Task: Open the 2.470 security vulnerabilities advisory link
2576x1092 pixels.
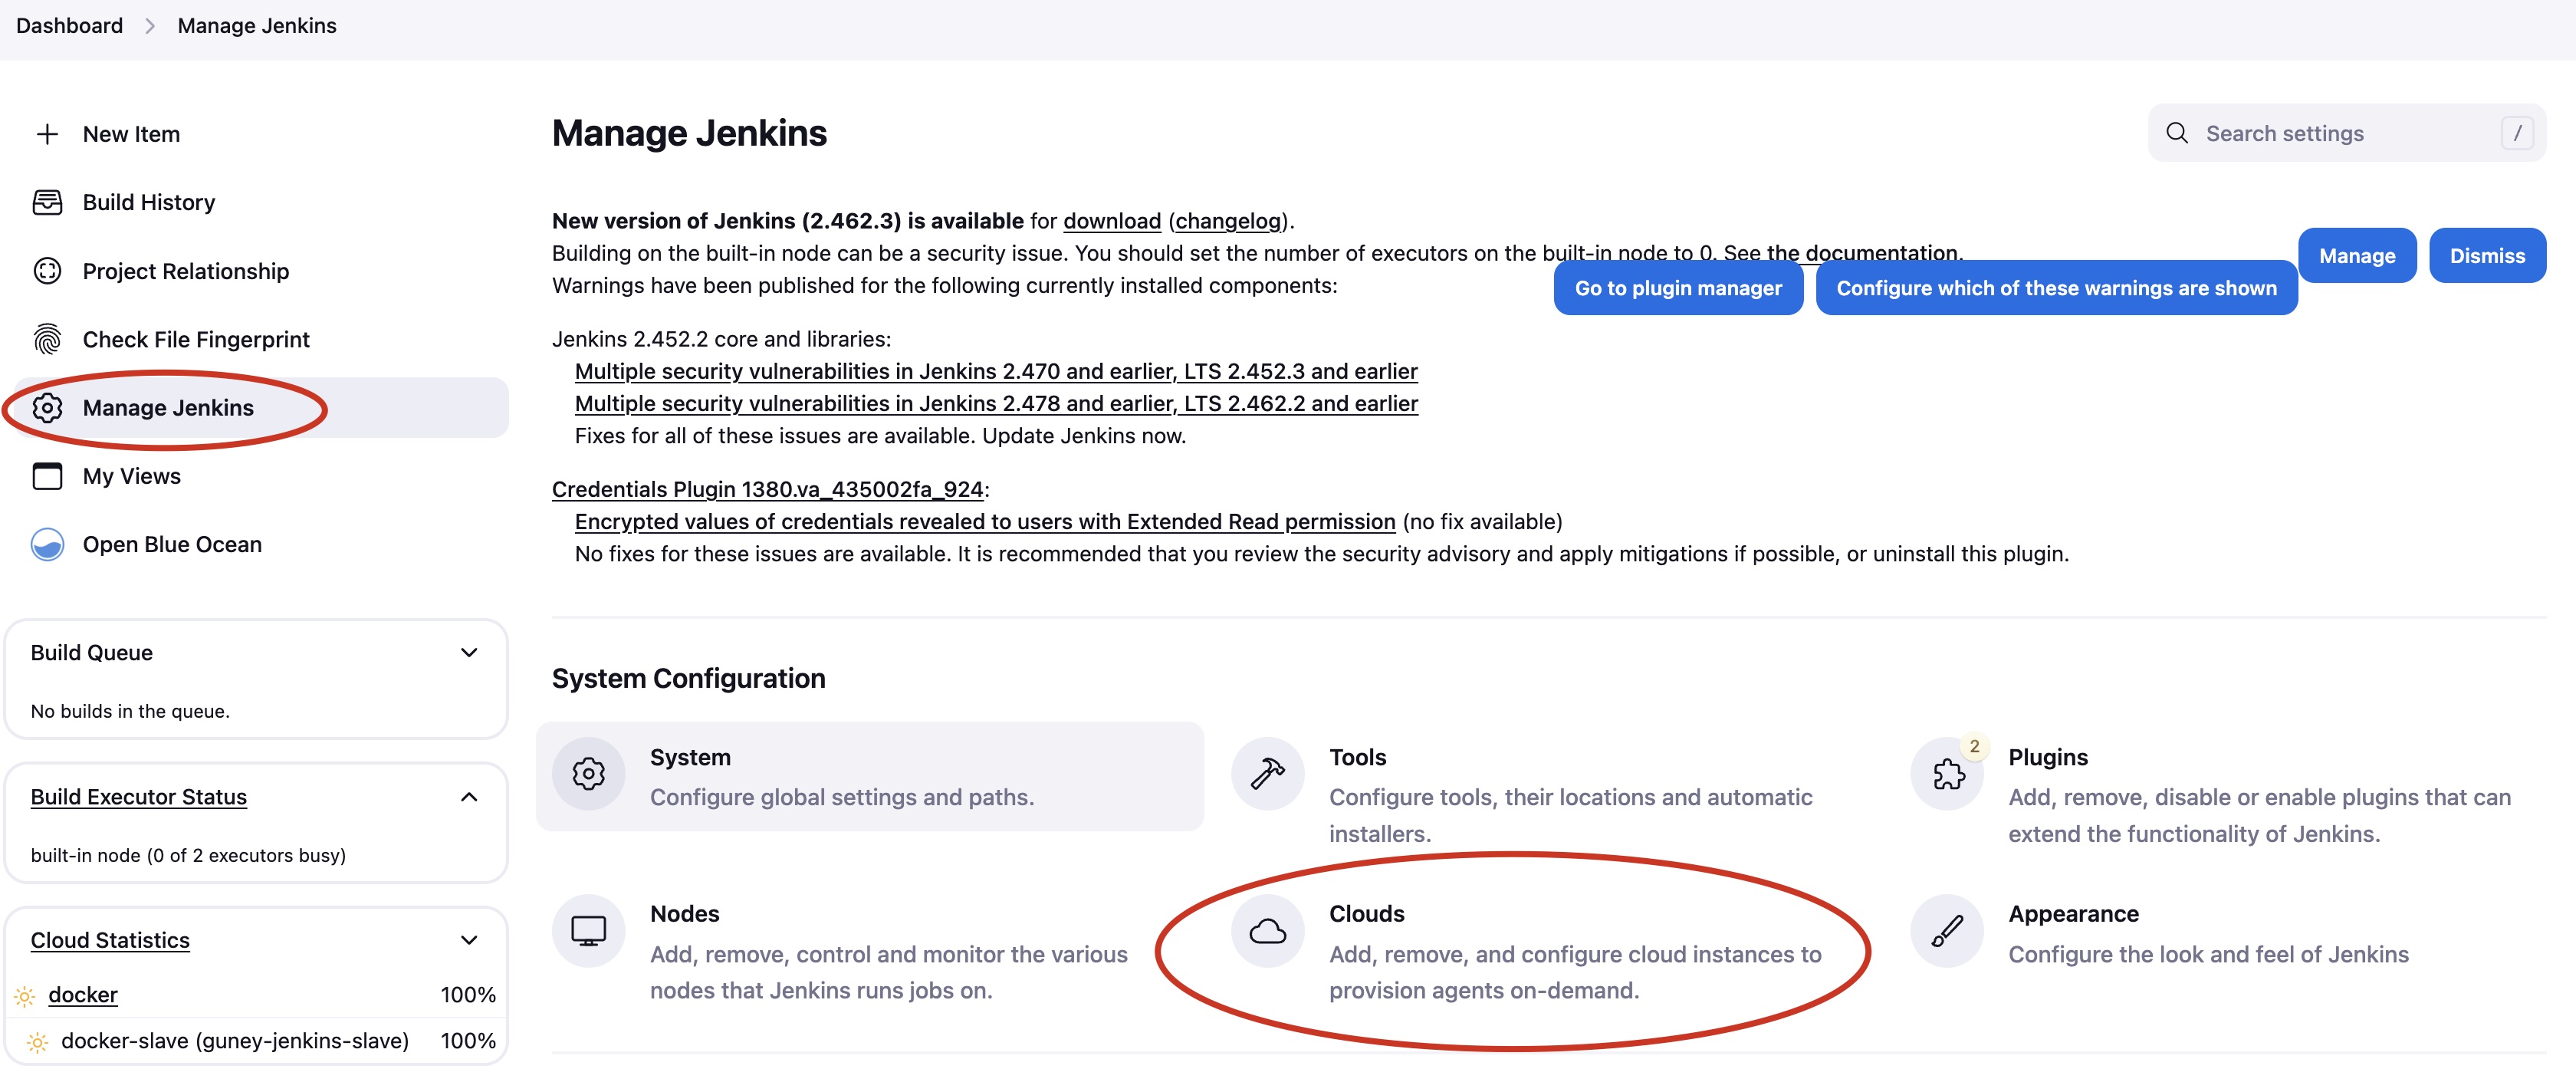Action: point(996,371)
